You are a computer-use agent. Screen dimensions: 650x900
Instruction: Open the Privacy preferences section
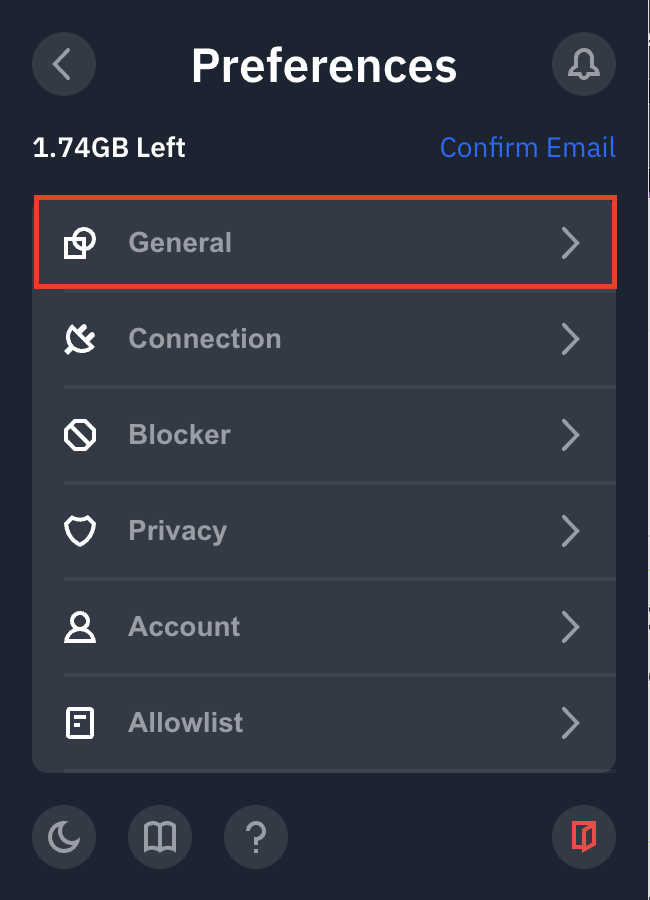[x=178, y=531]
